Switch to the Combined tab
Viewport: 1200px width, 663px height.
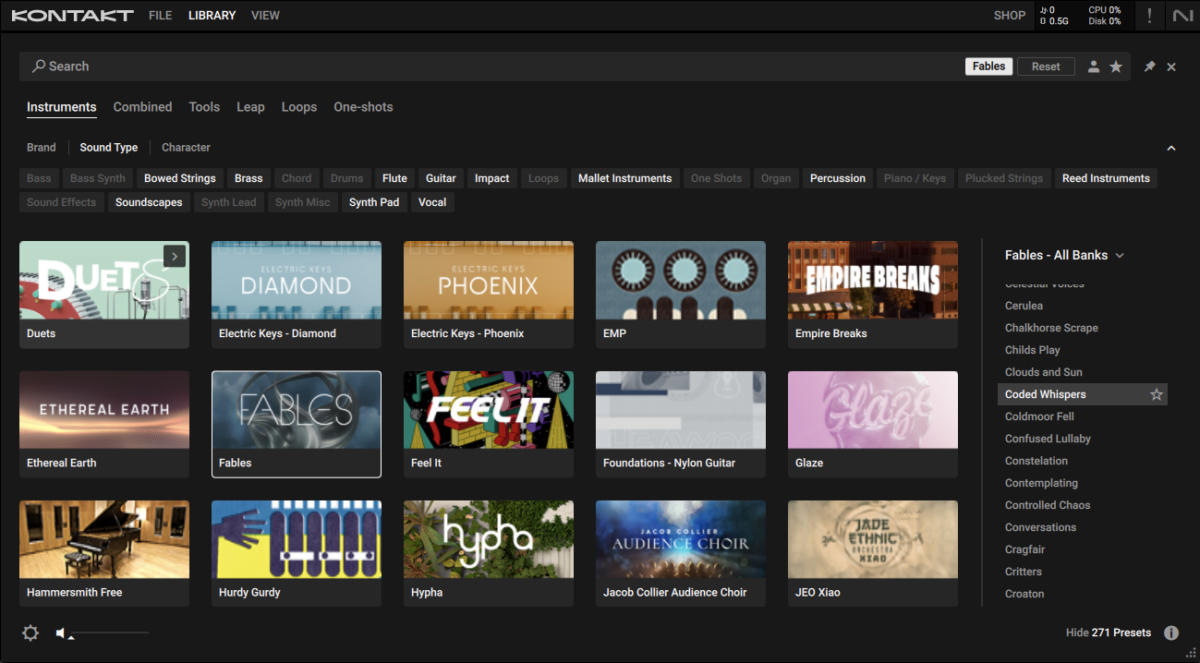tap(142, 107)
